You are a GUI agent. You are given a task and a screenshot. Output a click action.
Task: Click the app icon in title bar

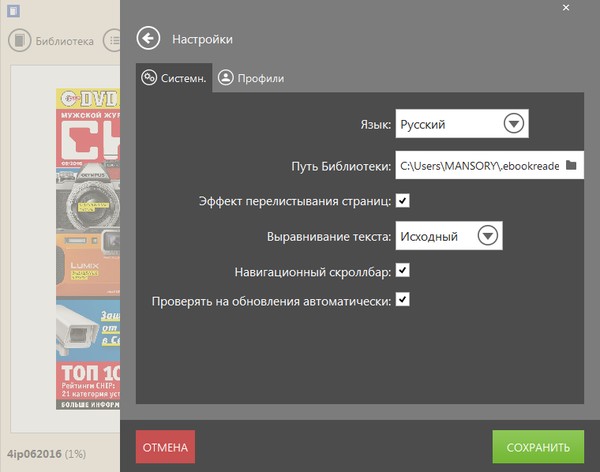coord(12,10)
